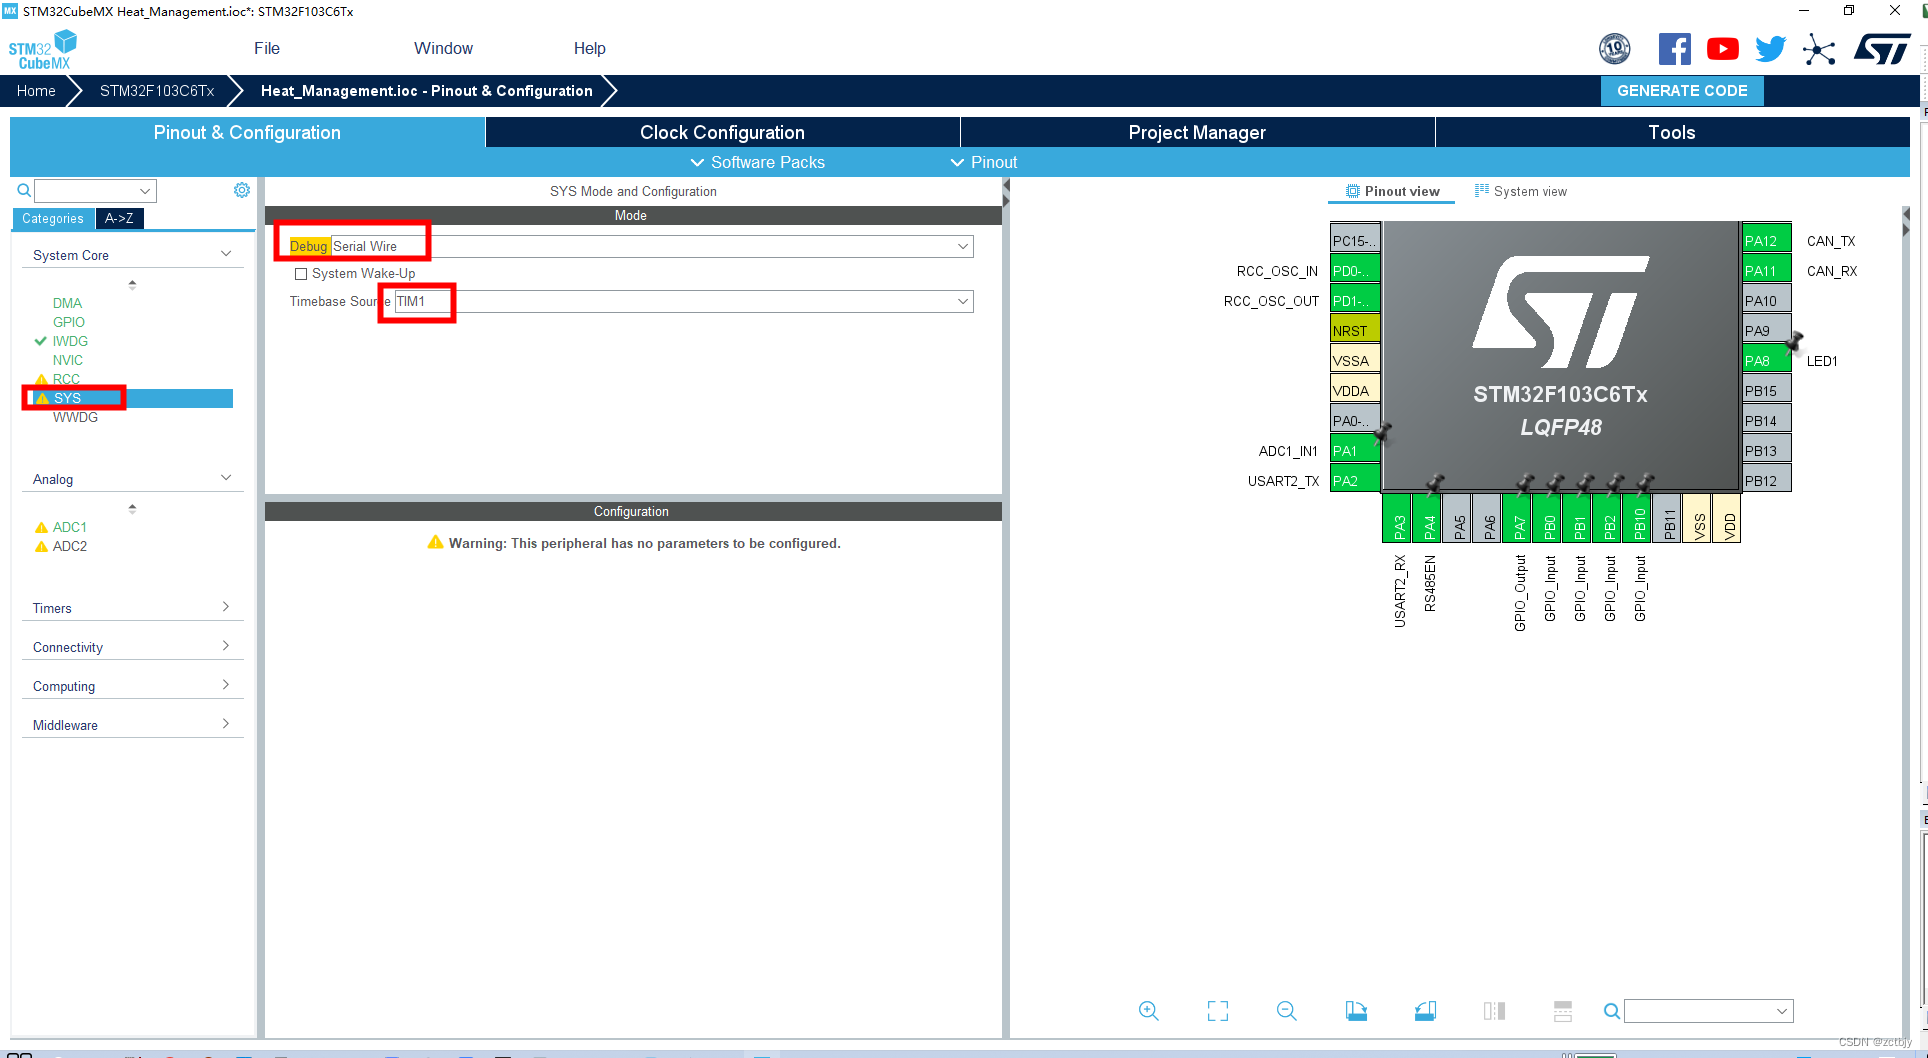Click the category search magnifier icon
The height and width of the screenshot is (1058, 1928).
point(24,190)
